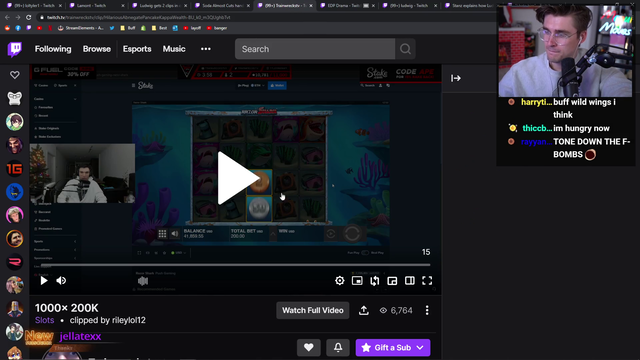Click the embedded streamer webcam in the clip
640x360 pixels.
(82, 173)
